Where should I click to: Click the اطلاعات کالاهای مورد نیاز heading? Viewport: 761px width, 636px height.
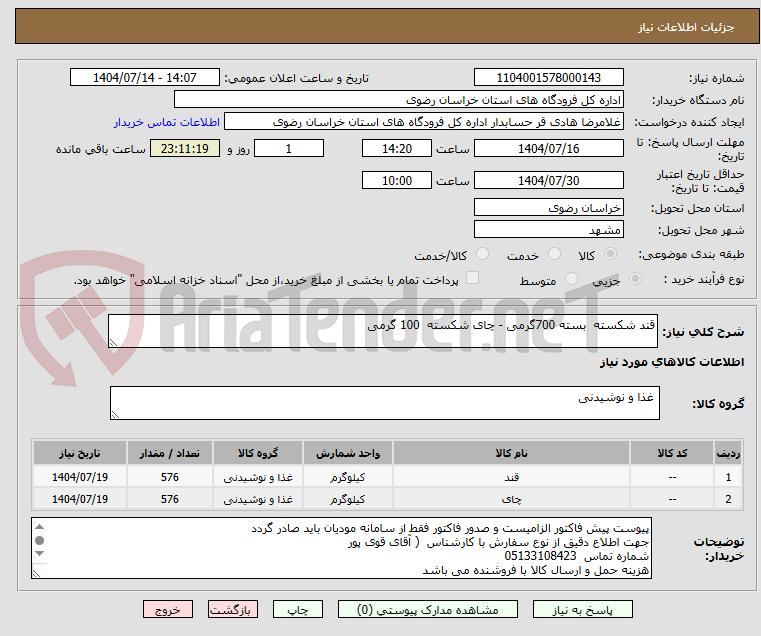coord(672,362)
